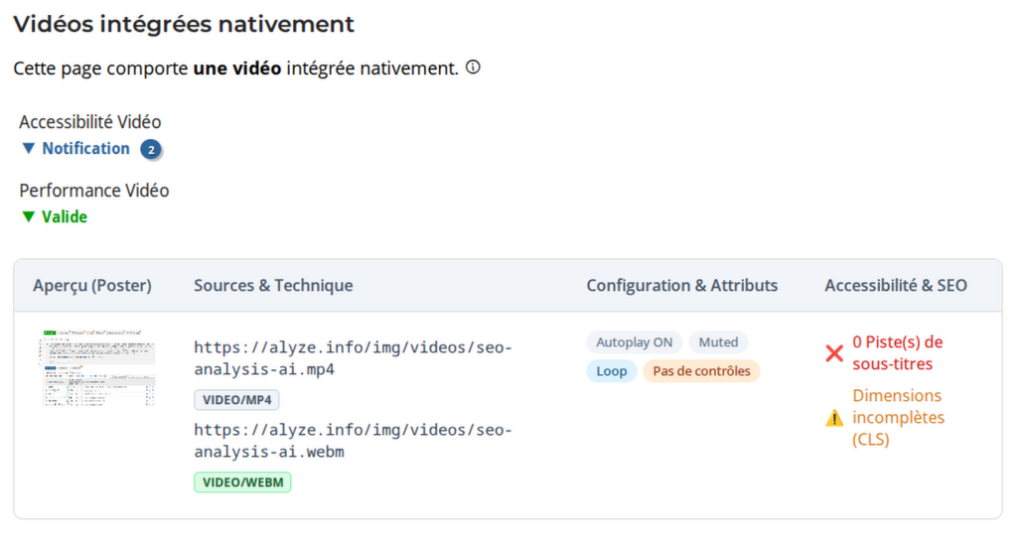Viewport: 1024px width, 545px height.
Task: Expand the Valide performance section
Action: (55, 216)
